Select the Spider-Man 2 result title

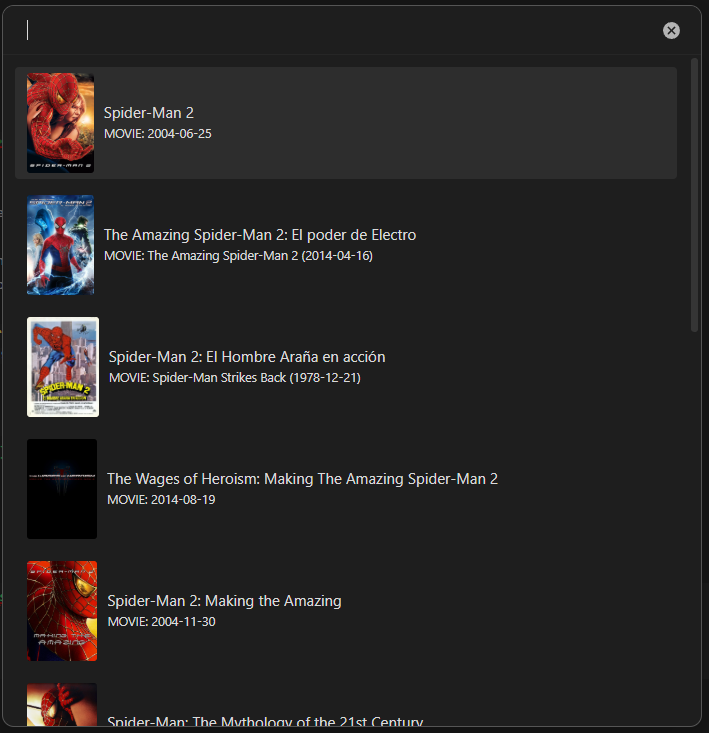149,113
